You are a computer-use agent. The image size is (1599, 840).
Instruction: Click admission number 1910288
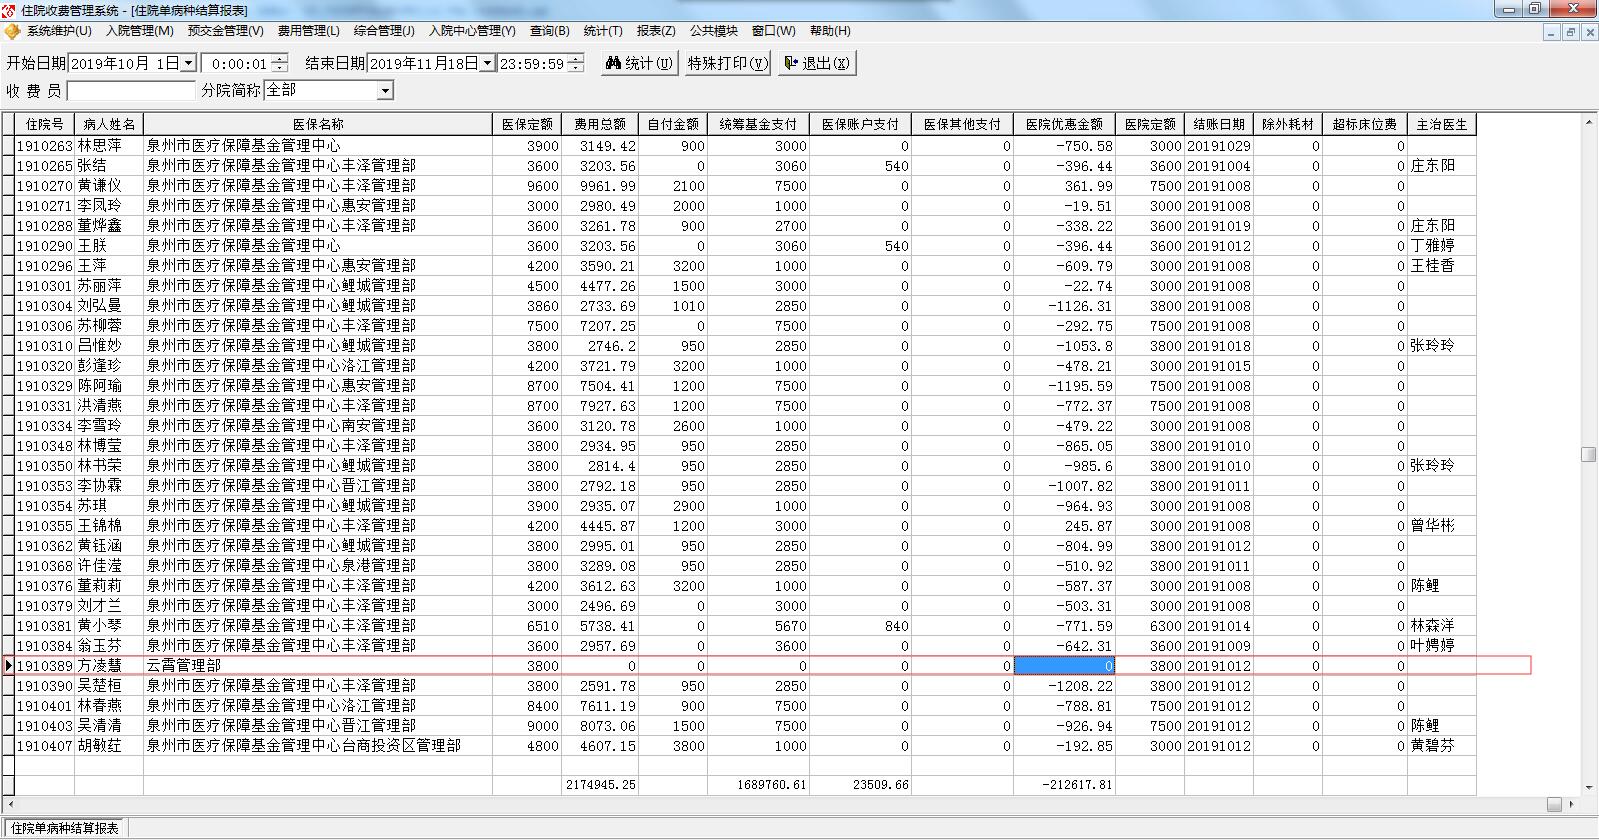tap(44, 225)
